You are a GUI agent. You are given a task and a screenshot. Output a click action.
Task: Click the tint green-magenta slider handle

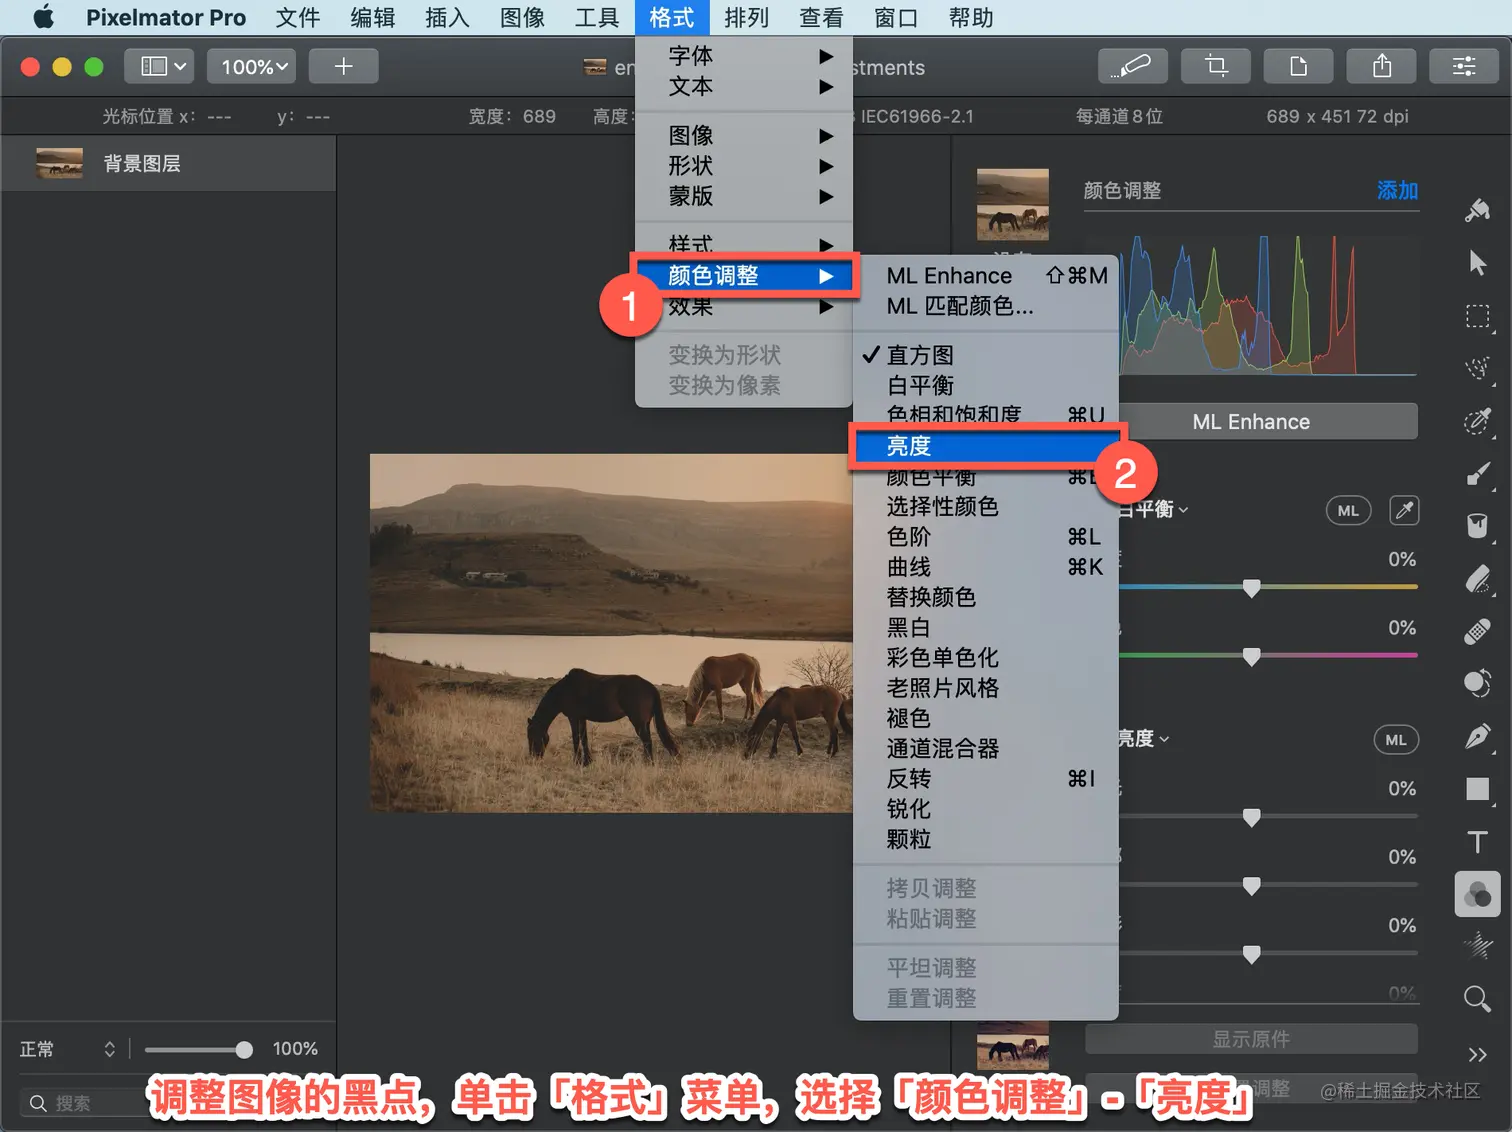tap(1251, 657)
